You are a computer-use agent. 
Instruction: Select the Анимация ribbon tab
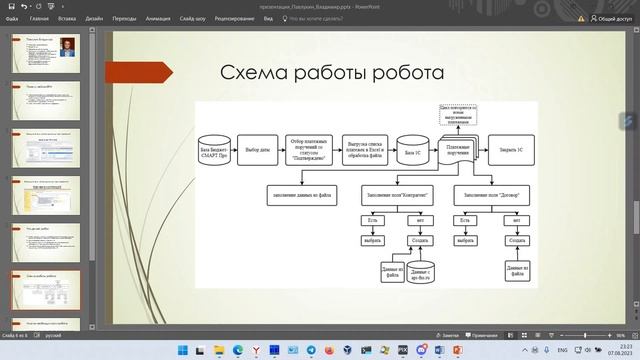158,19
